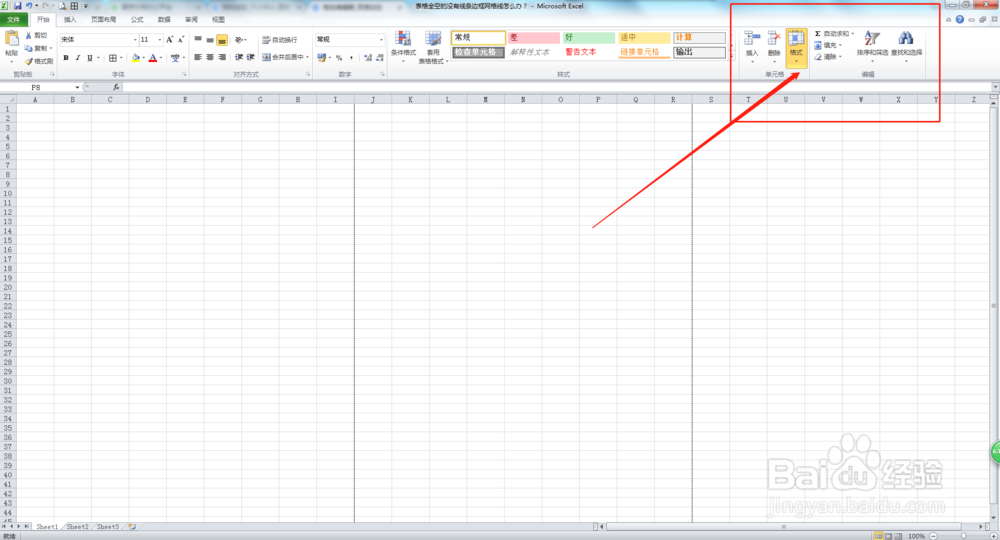Select the Sheet2 worksheet tab

(78, 527)
